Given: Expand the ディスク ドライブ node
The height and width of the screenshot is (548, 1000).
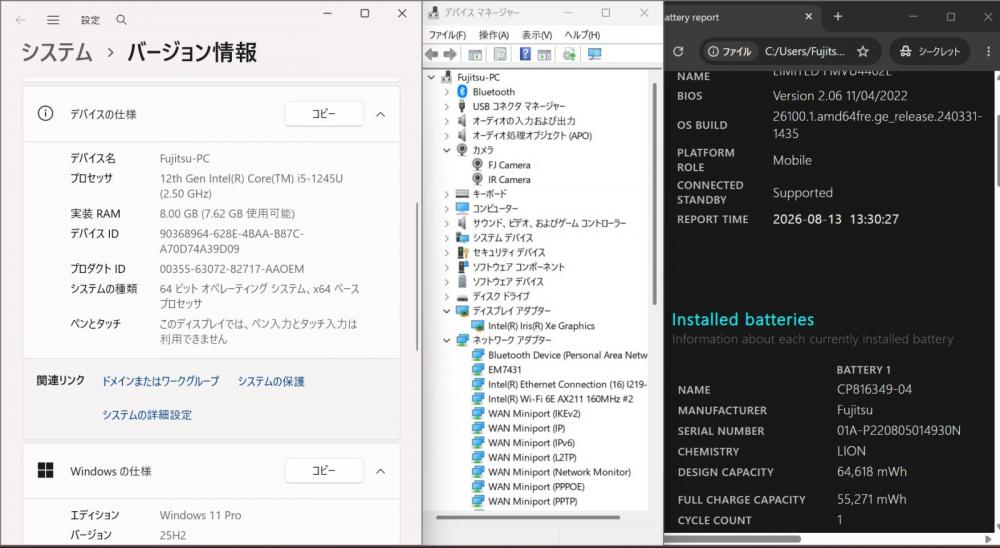Looking at the screenshot, I should 446,296.
